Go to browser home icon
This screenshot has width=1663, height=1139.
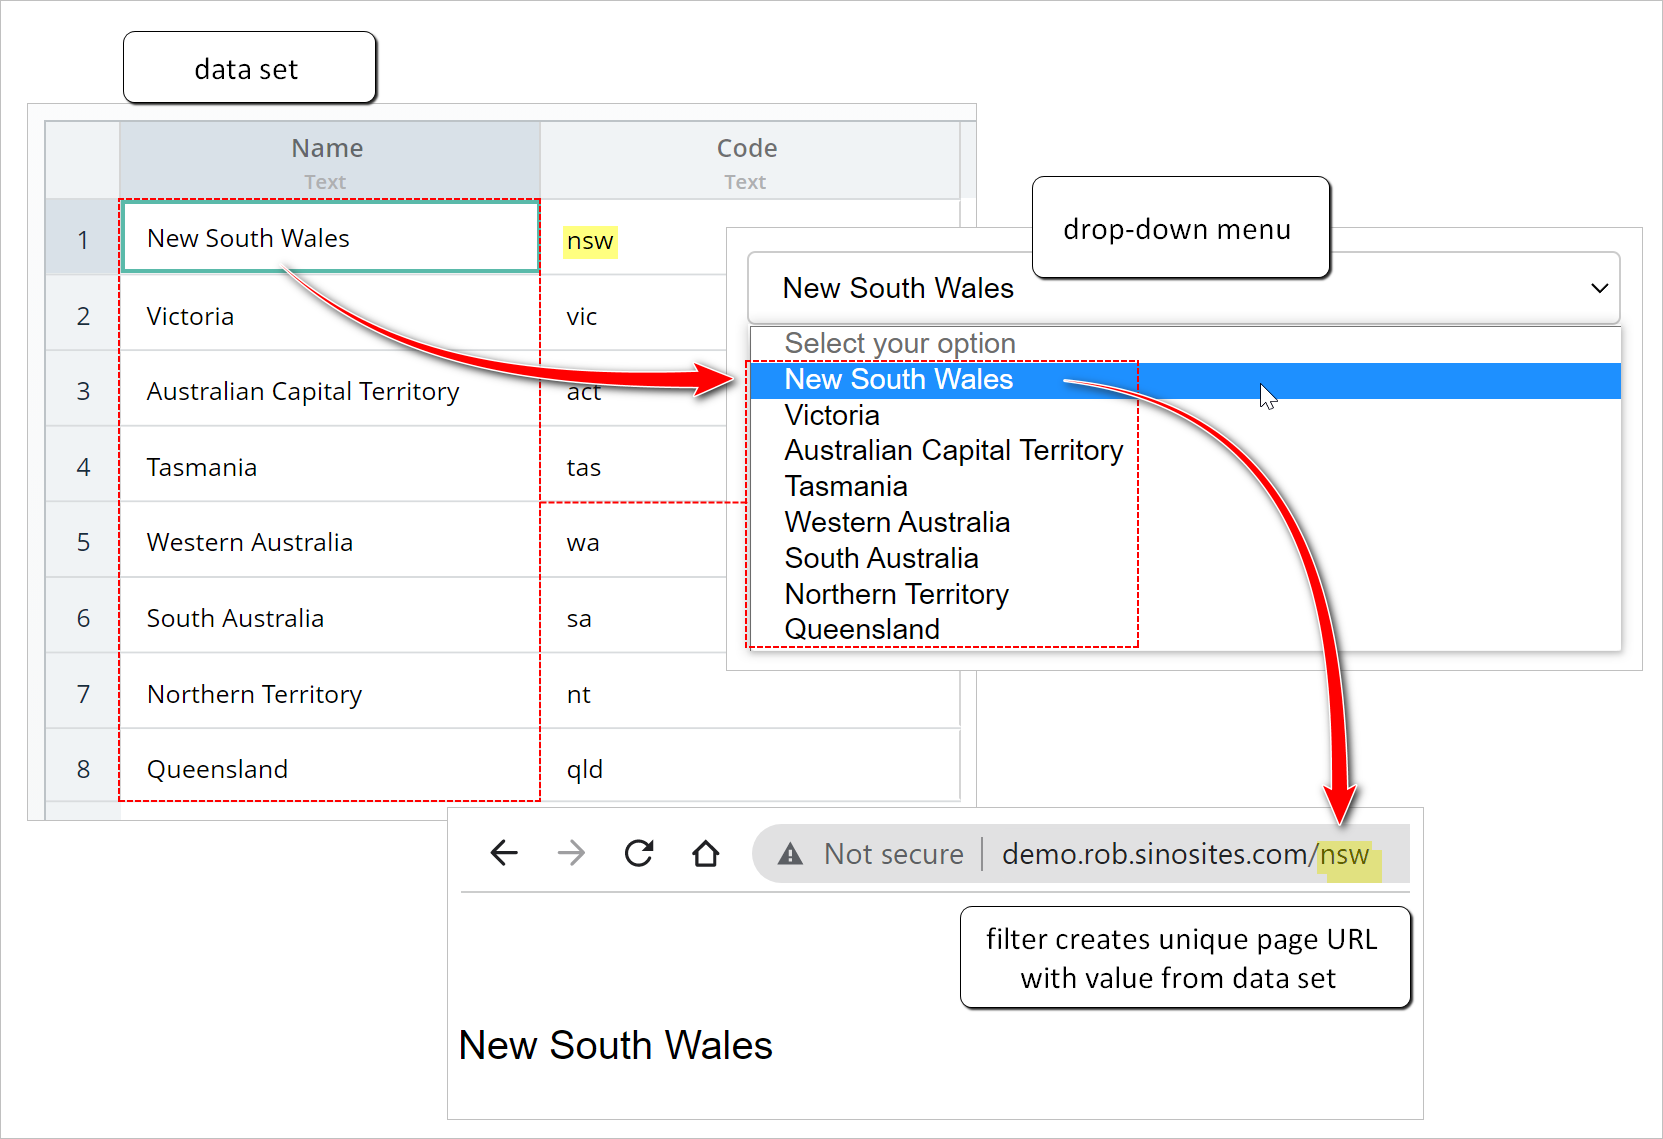click(706, 853)
